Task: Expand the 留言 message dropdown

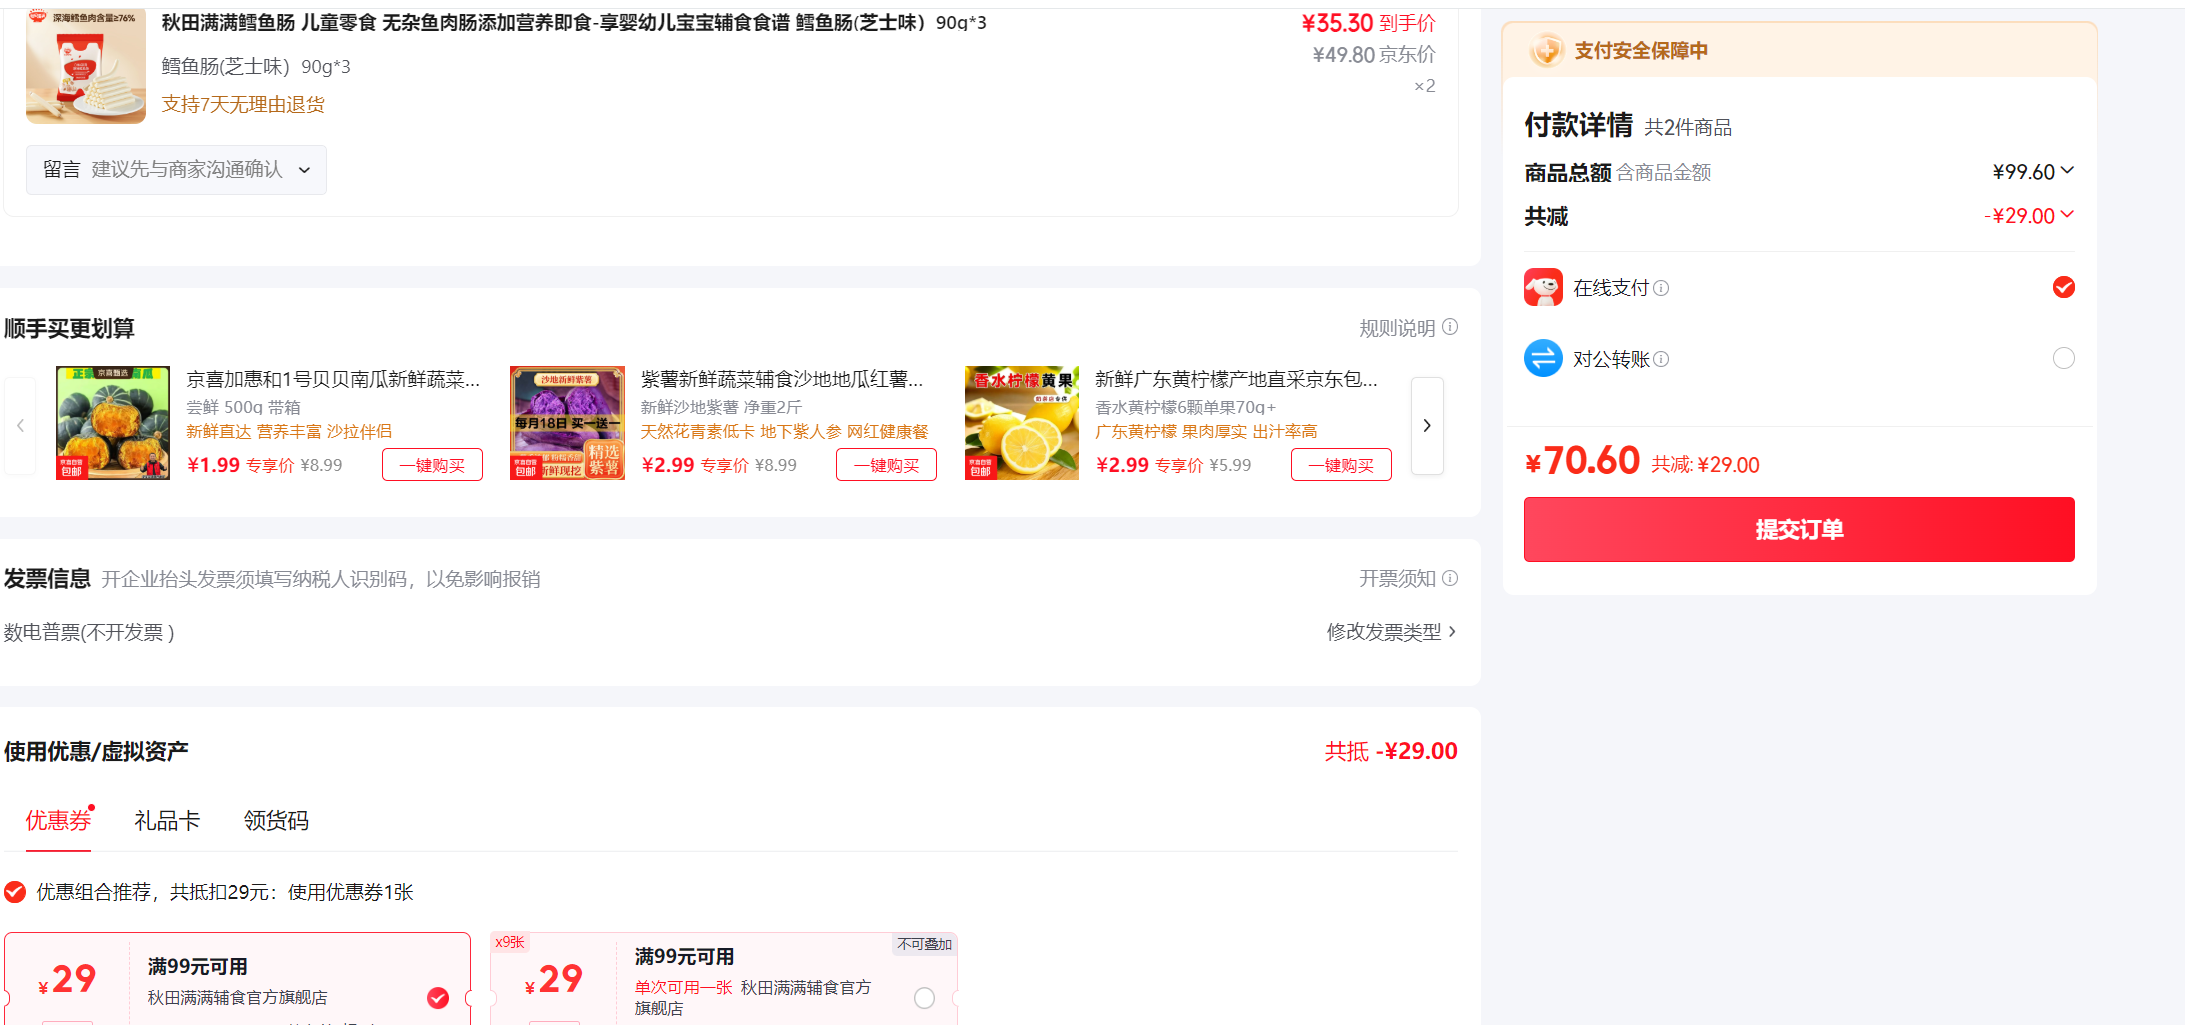Action: tap(176, 170)
